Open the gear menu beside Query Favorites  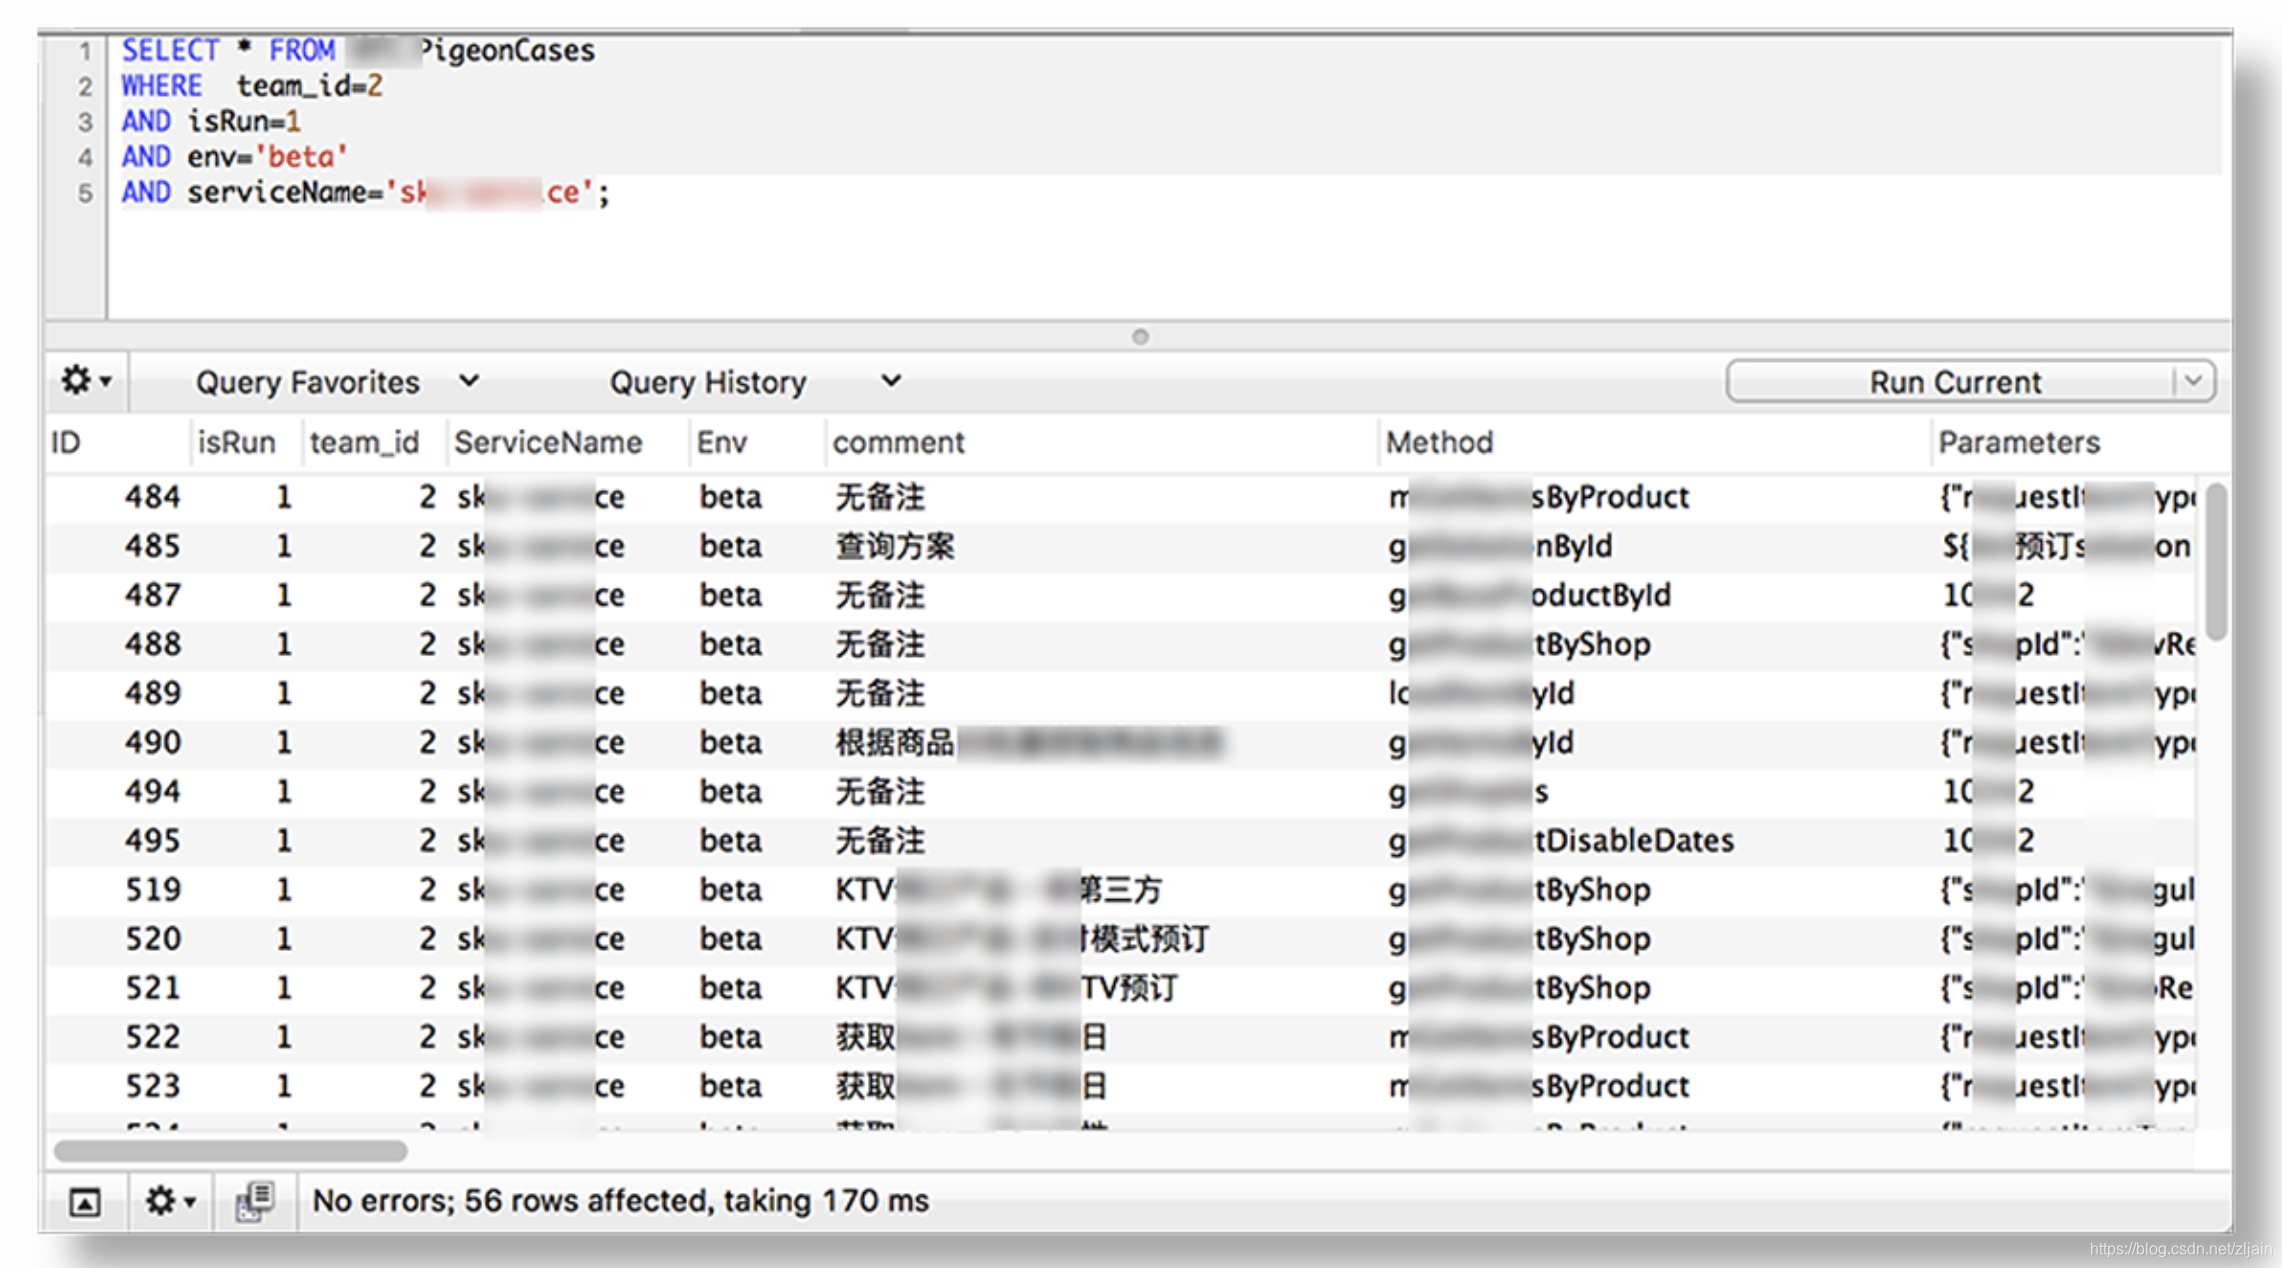pos(86,381)
